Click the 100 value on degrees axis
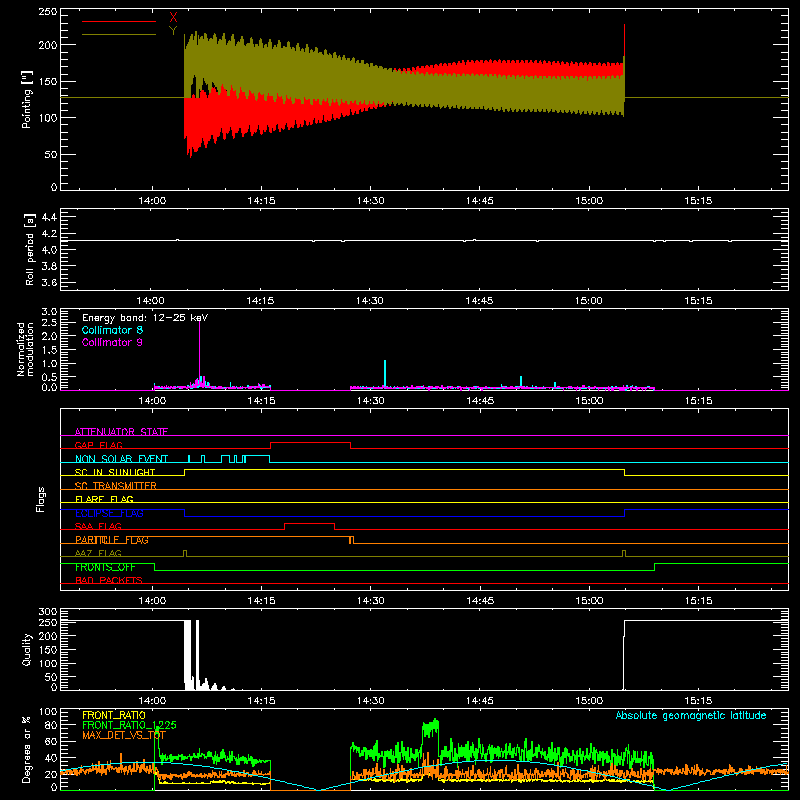The width and height of the screenshot is (800, 800). pyautogui.click(x=48, y=712)
